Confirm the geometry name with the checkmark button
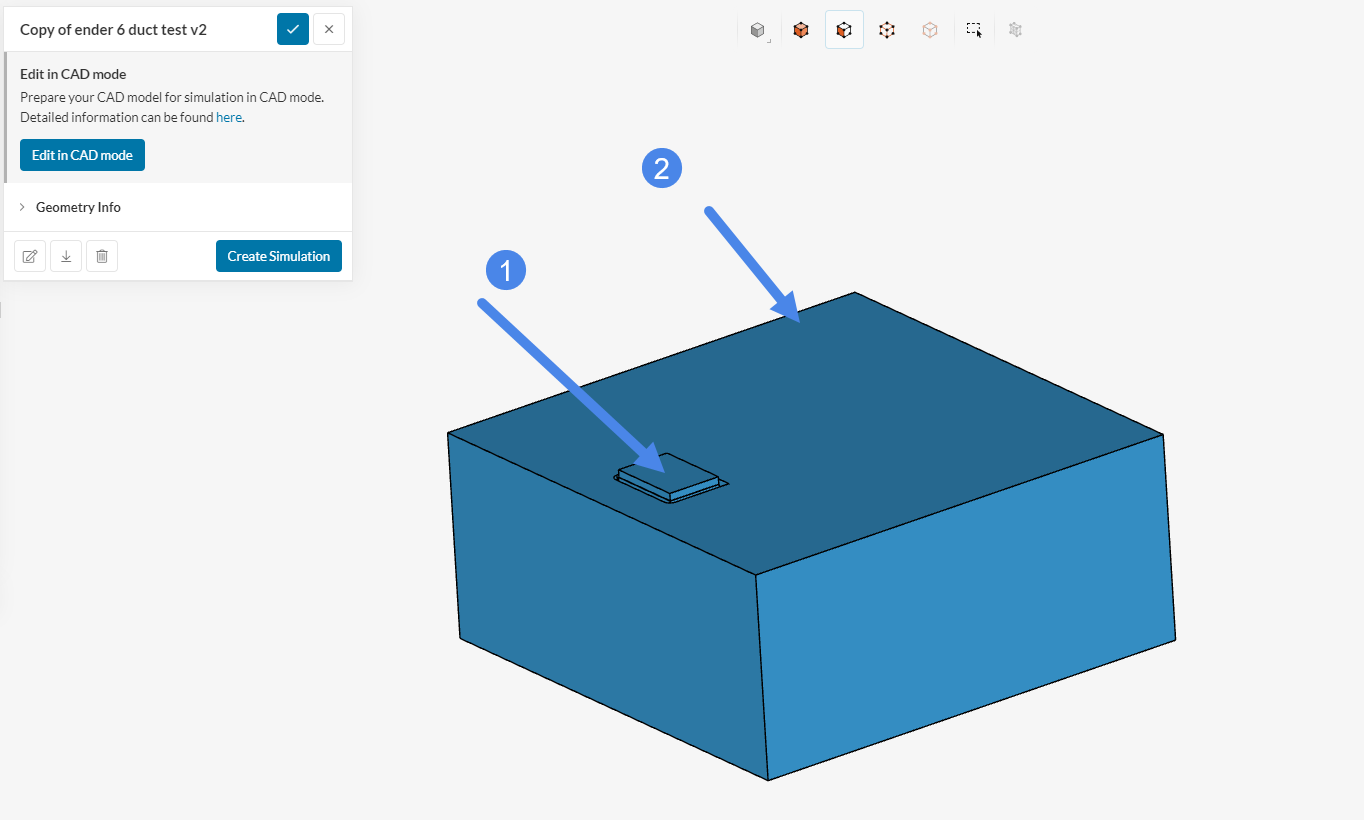 click(293, 29)
